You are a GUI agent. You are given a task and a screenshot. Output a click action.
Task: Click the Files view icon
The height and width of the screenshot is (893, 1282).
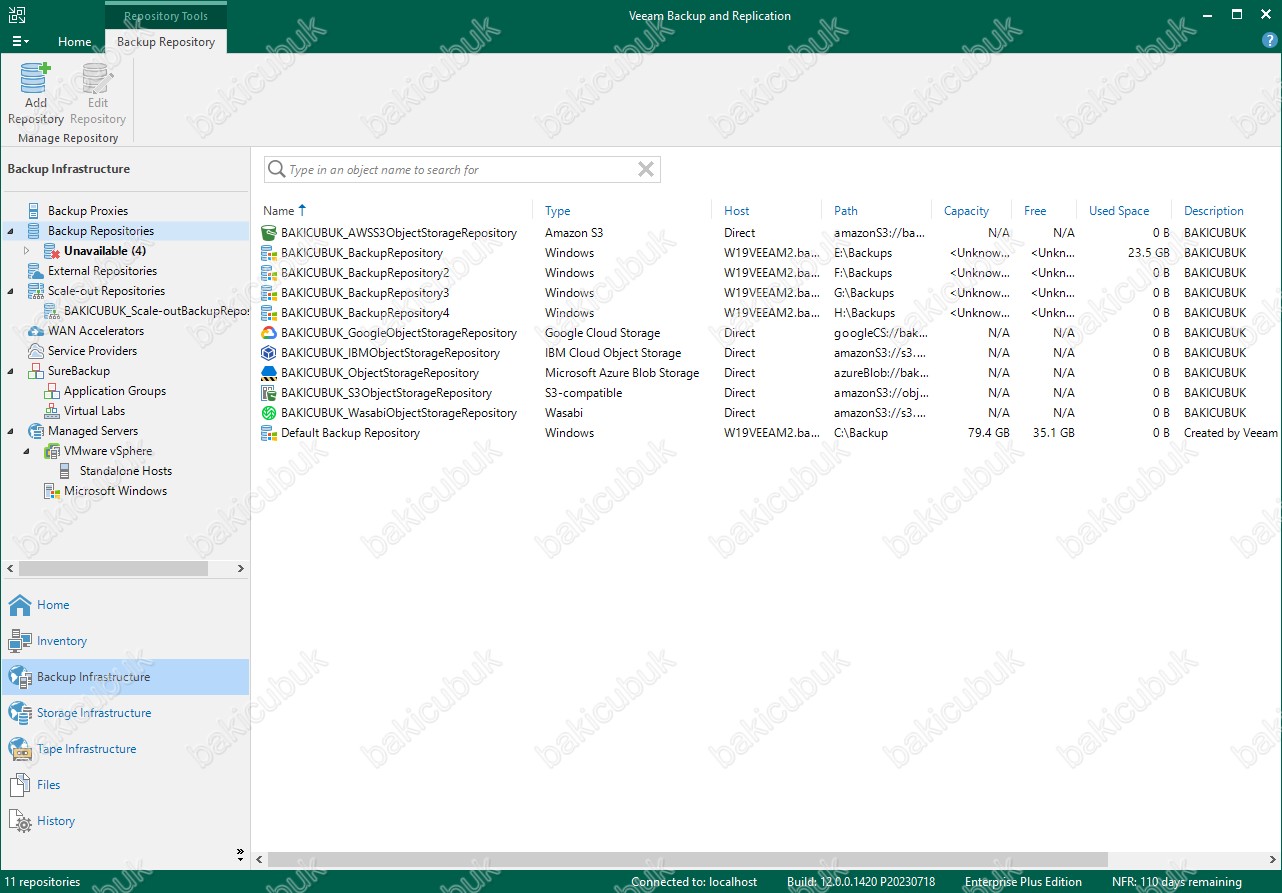pos(20,785)
